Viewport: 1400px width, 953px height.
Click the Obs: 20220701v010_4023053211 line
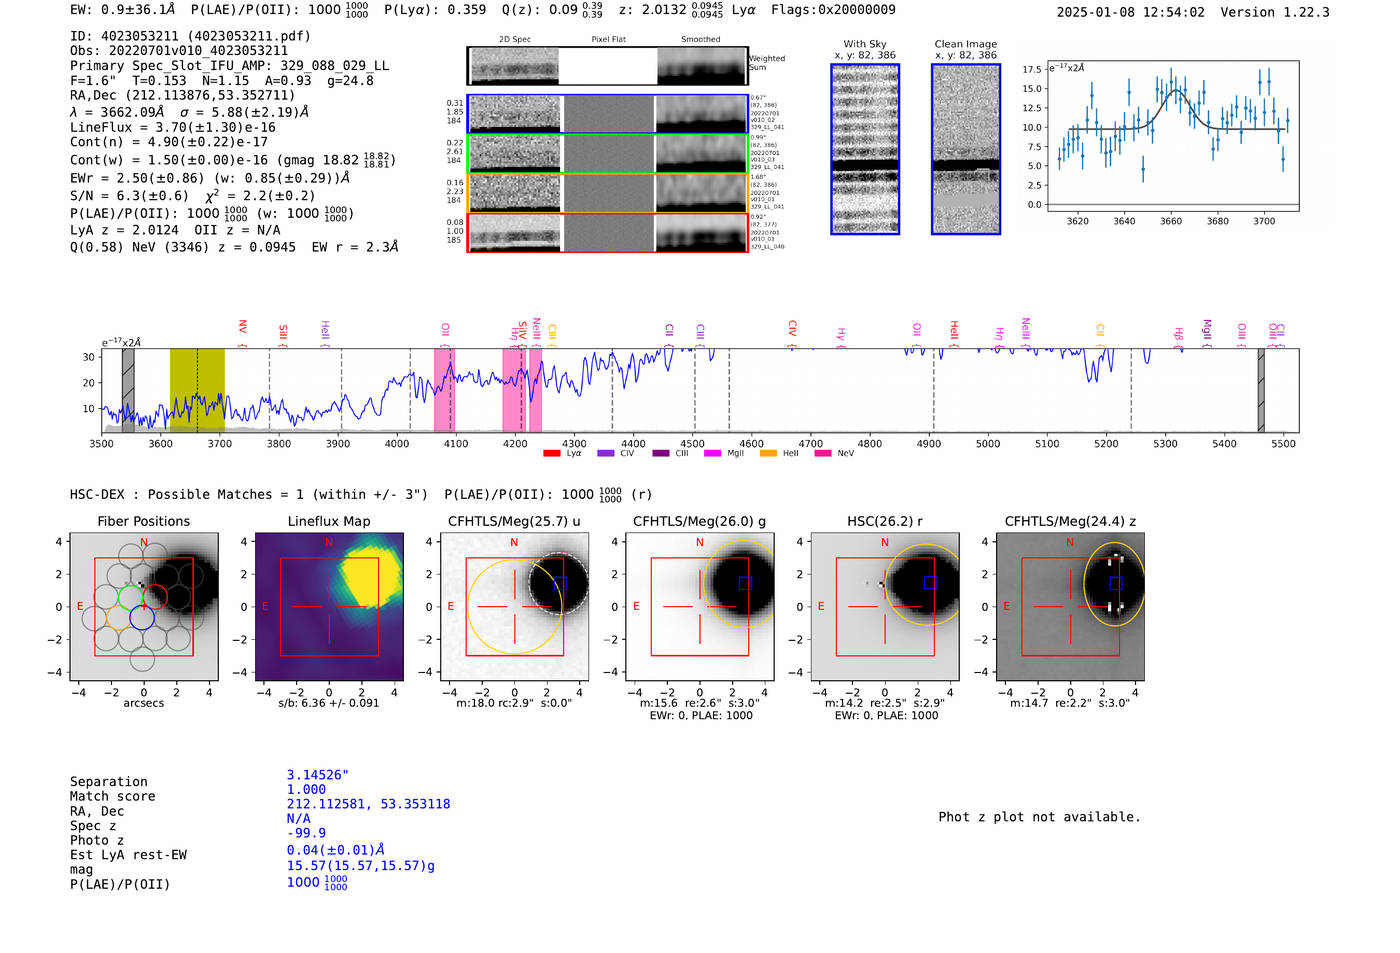[x=179, y=51]
